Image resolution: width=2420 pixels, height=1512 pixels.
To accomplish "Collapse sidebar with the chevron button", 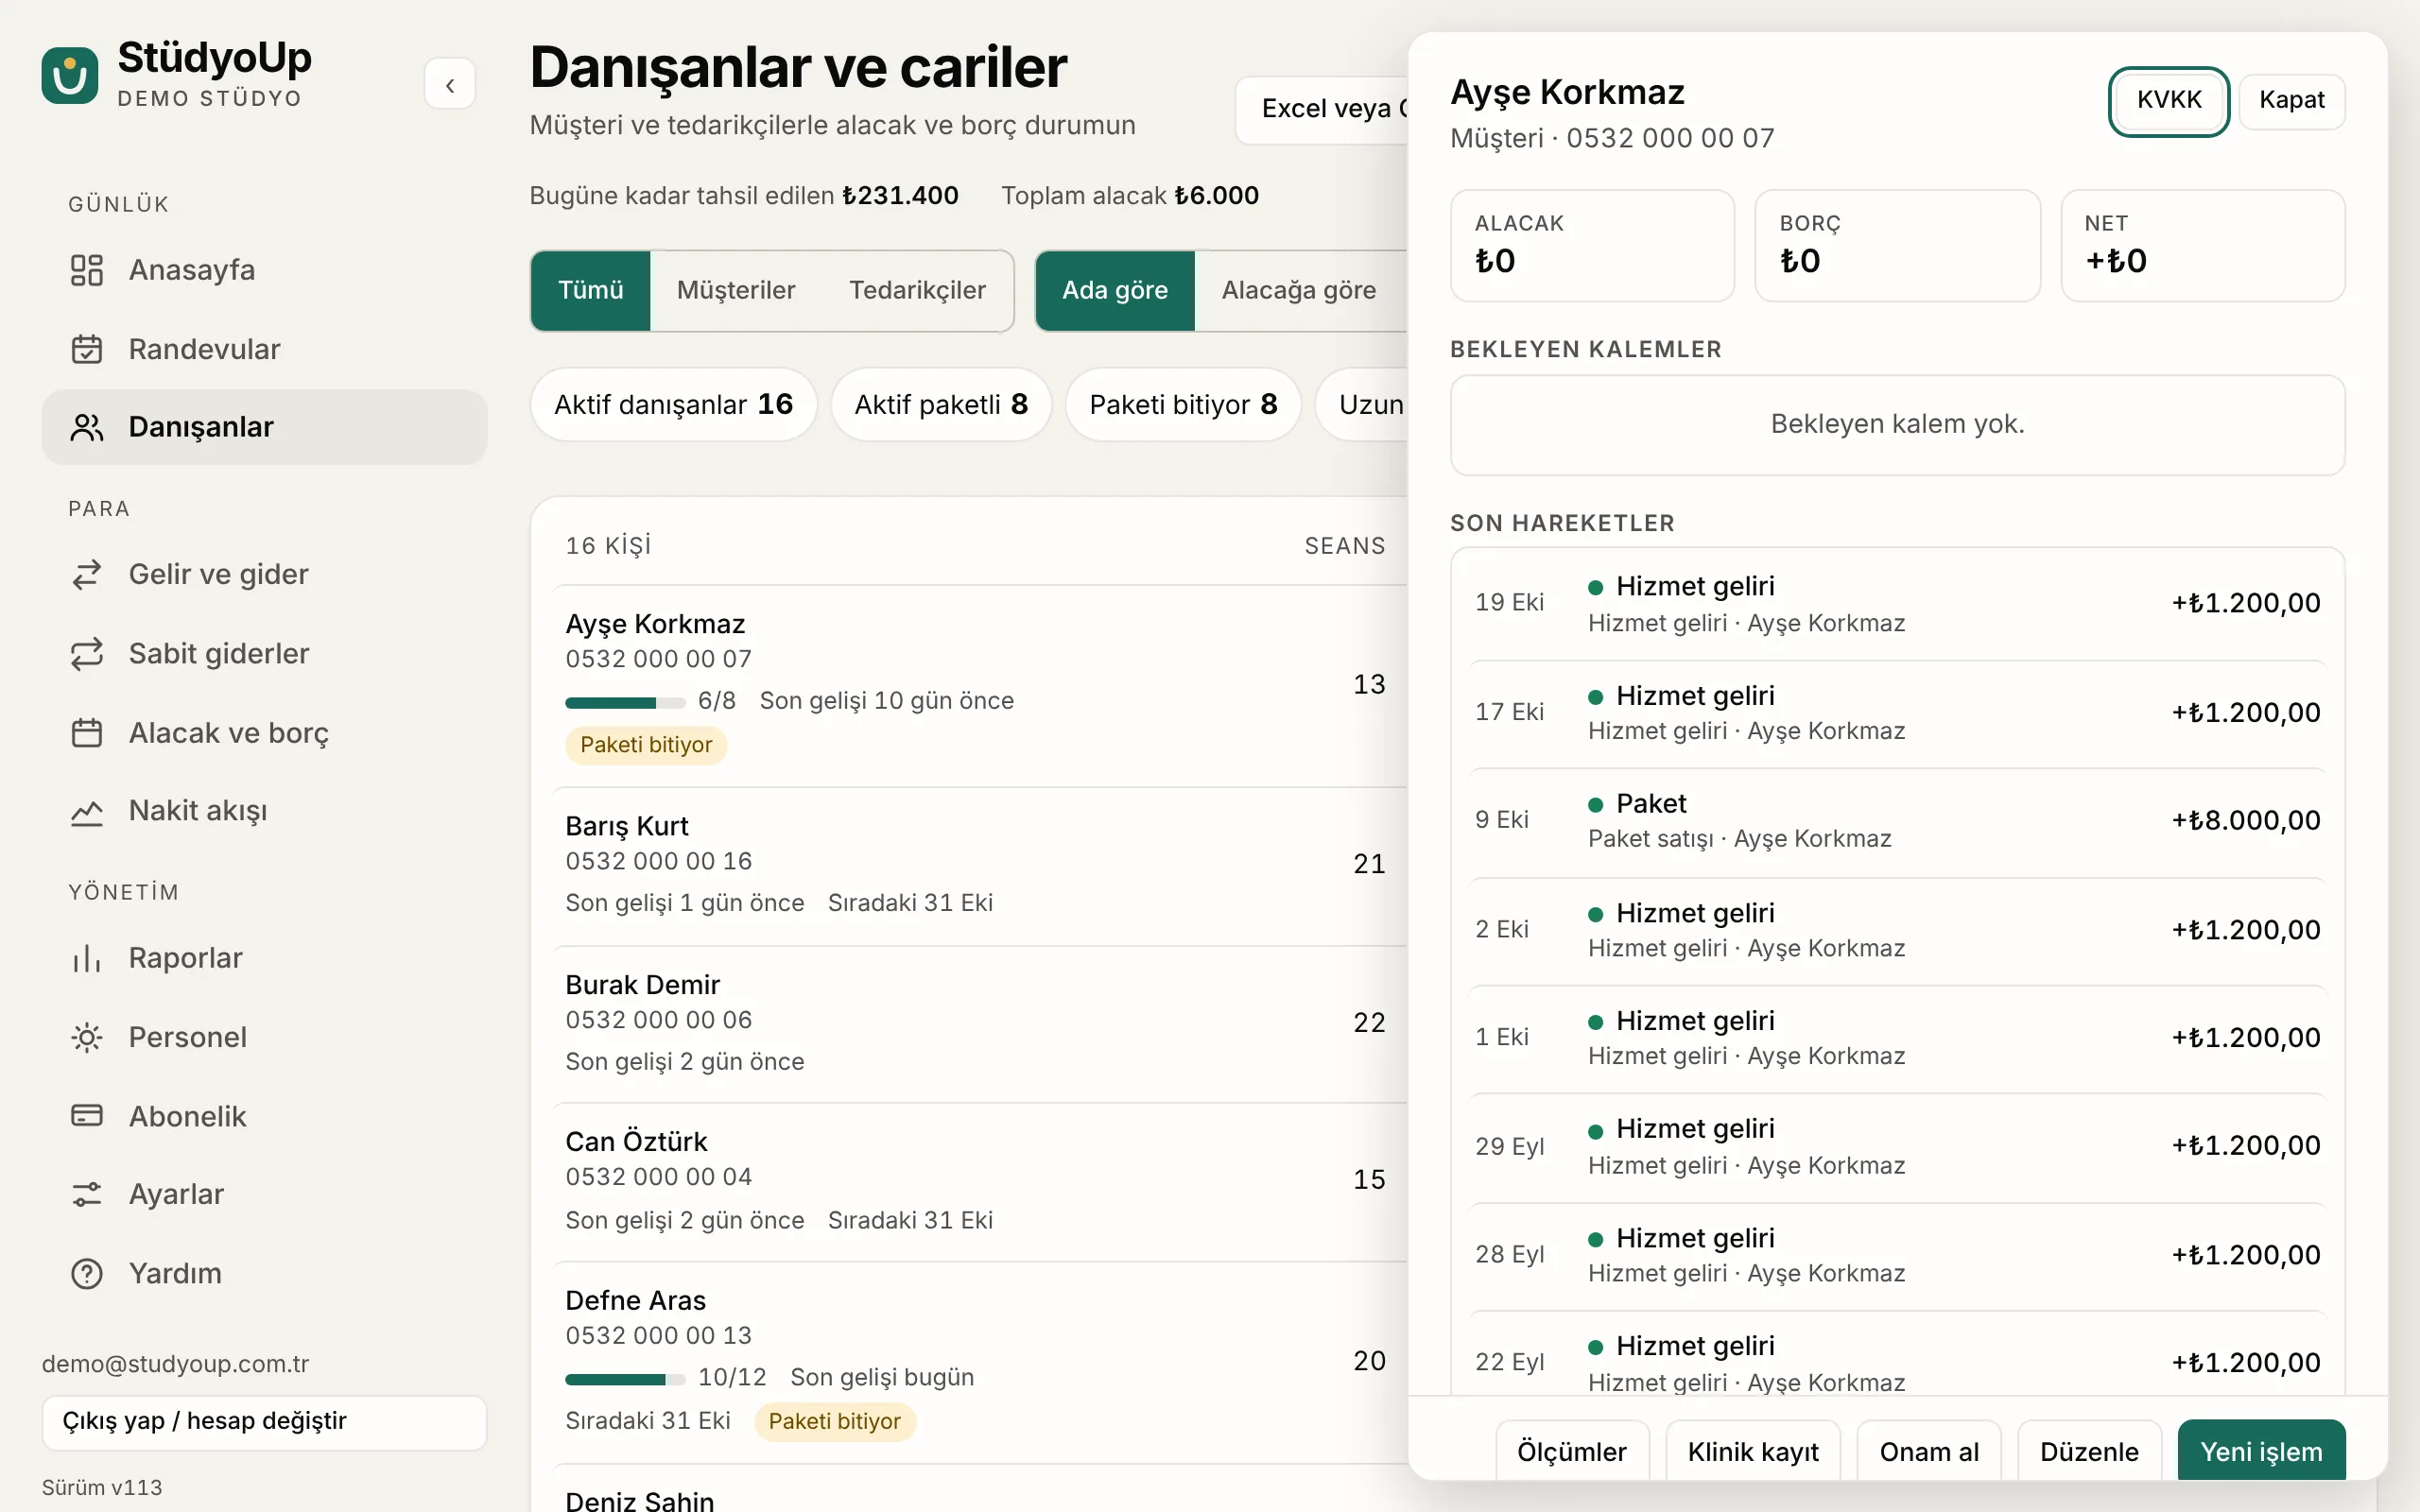I will click(450, 84).
